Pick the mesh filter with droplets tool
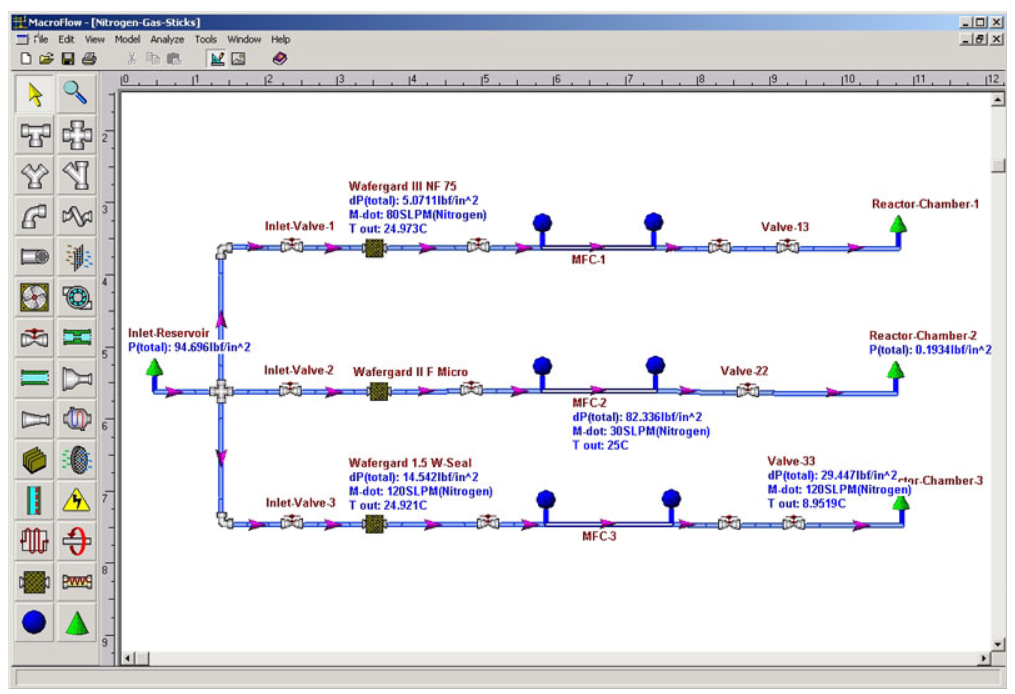This screenshot has width=1015, height=694. point(76,257)
